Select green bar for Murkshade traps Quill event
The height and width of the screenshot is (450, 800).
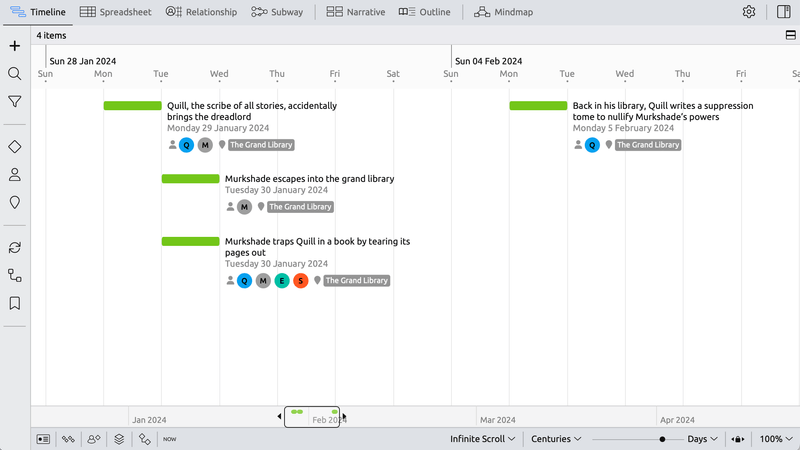(190, 241)
